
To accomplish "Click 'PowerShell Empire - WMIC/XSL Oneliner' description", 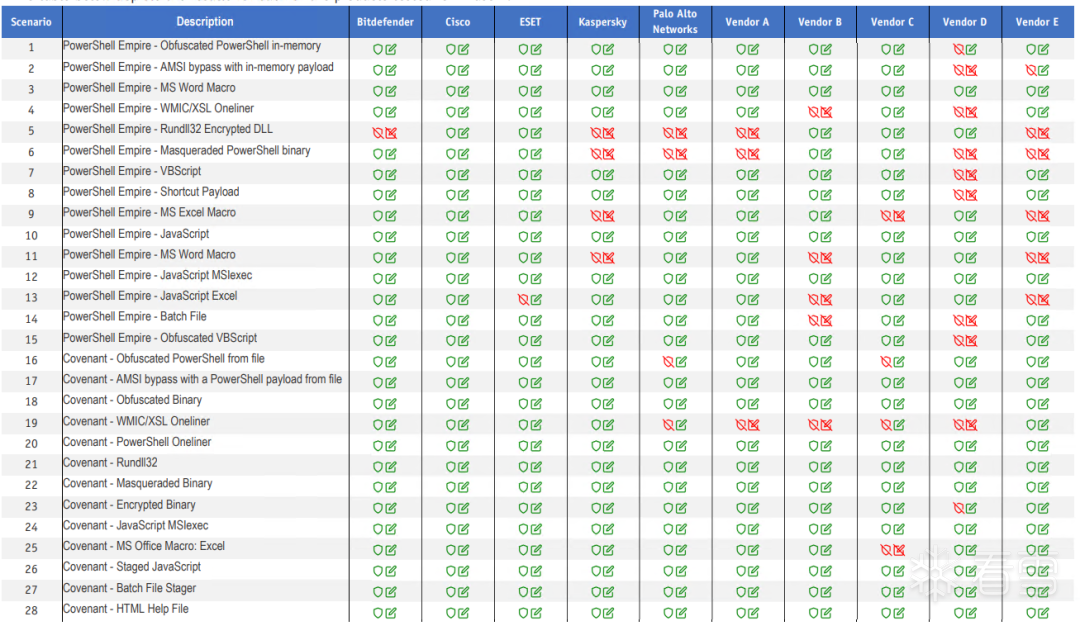I will point(158,109).
